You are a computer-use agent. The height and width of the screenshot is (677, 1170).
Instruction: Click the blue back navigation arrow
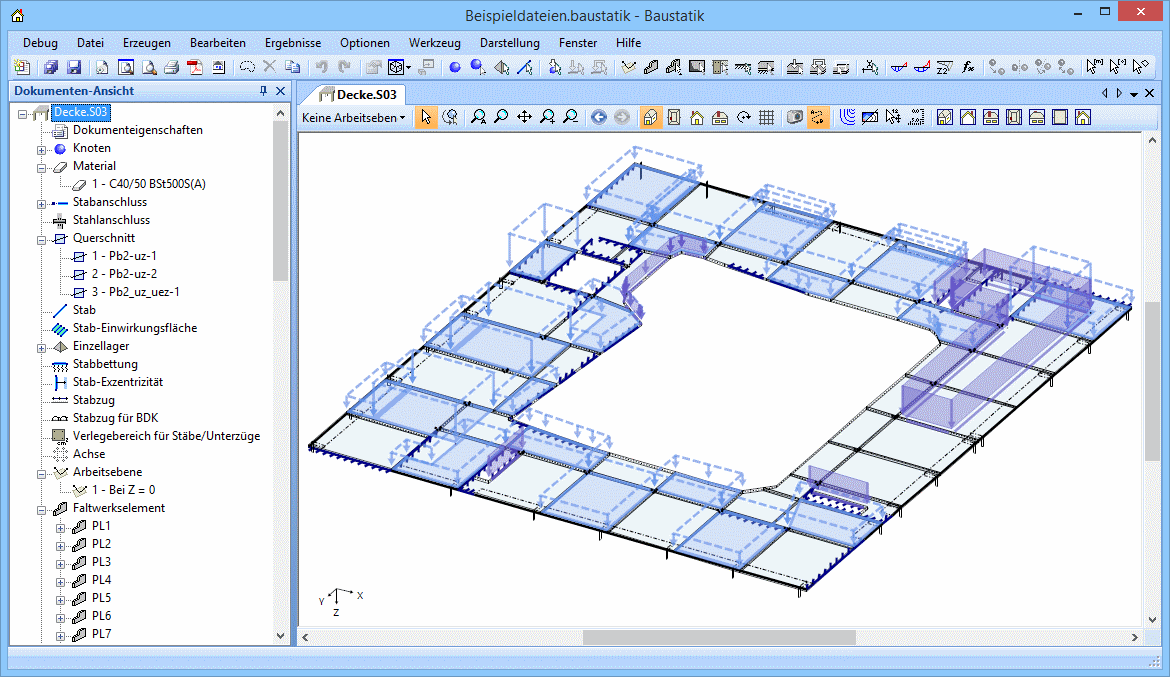click(599, 117)
